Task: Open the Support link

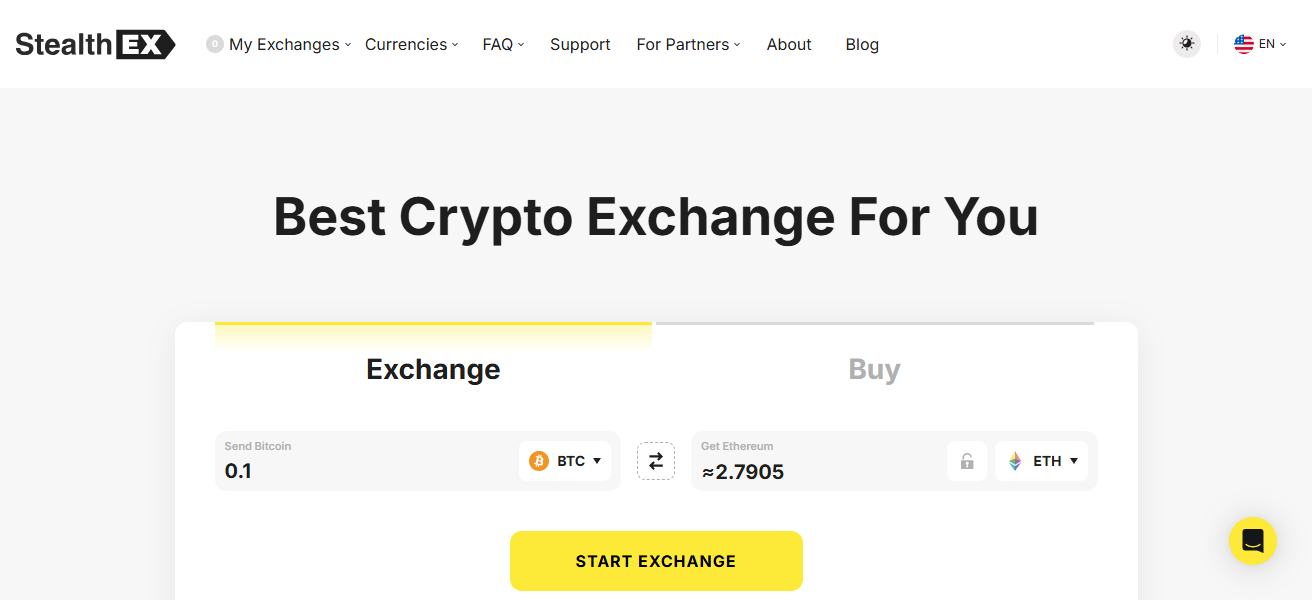Action: pyautogui.click(x=580, y=44)
